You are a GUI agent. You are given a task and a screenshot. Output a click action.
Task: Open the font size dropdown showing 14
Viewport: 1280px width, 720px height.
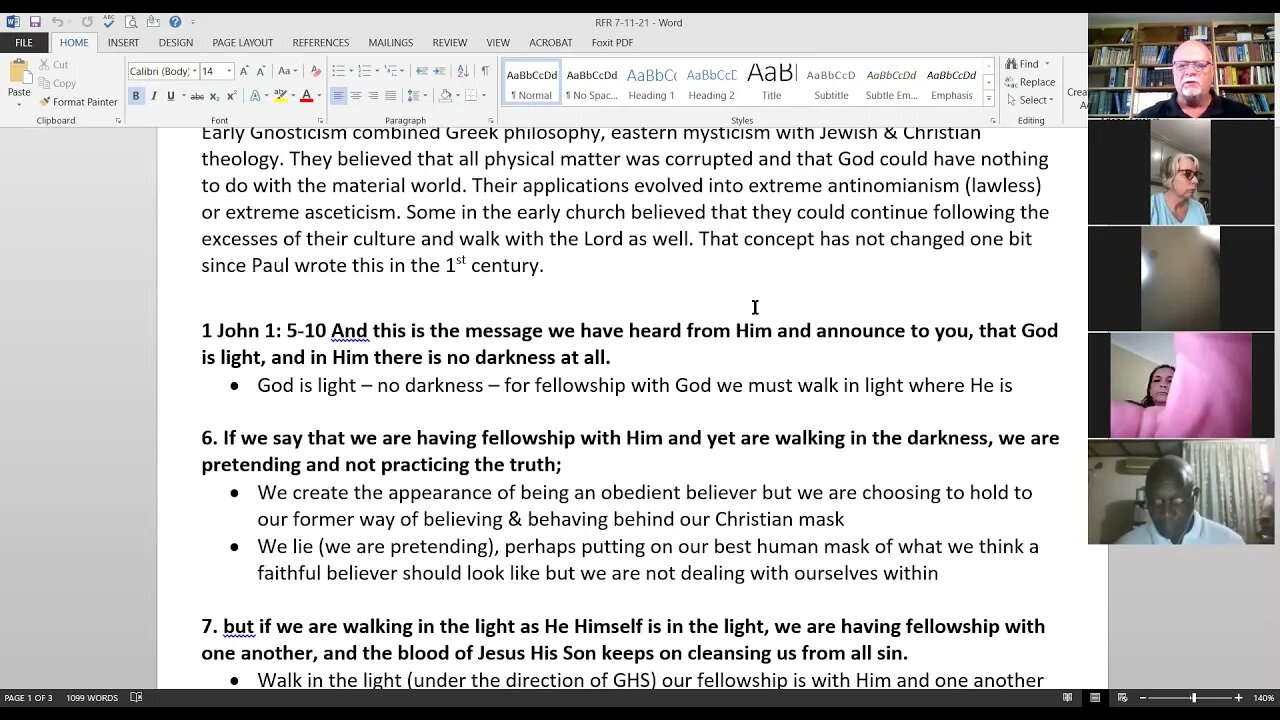click(229, 71)
